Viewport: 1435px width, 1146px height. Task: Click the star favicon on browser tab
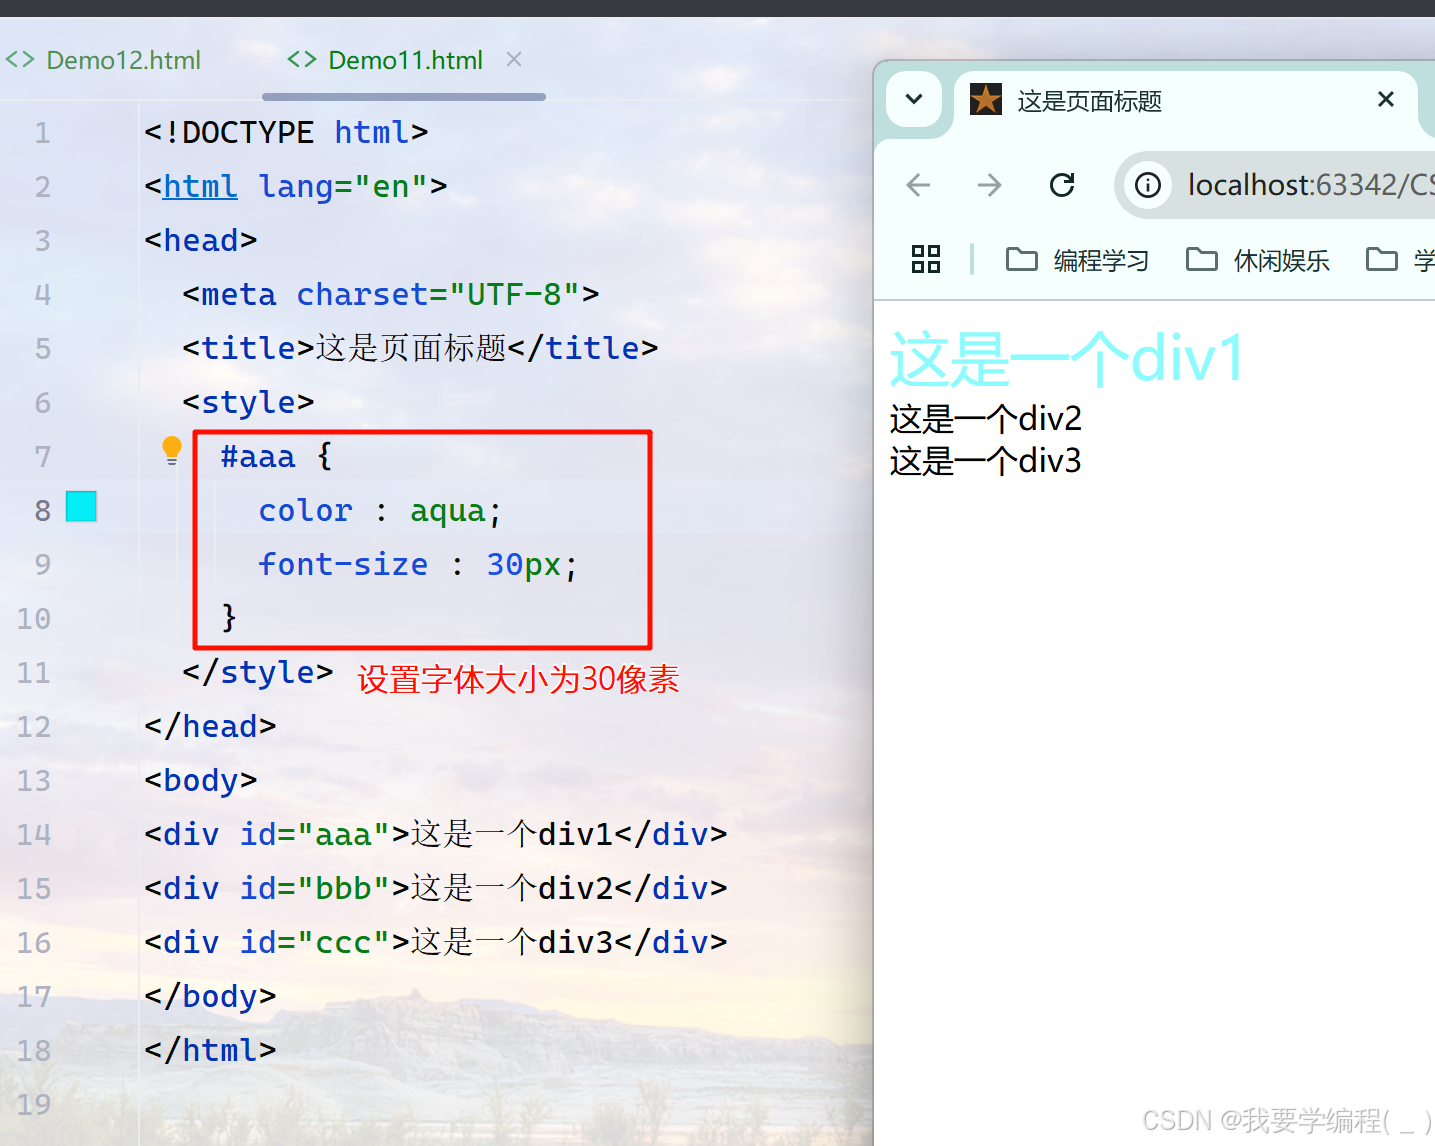pos(986,99)
